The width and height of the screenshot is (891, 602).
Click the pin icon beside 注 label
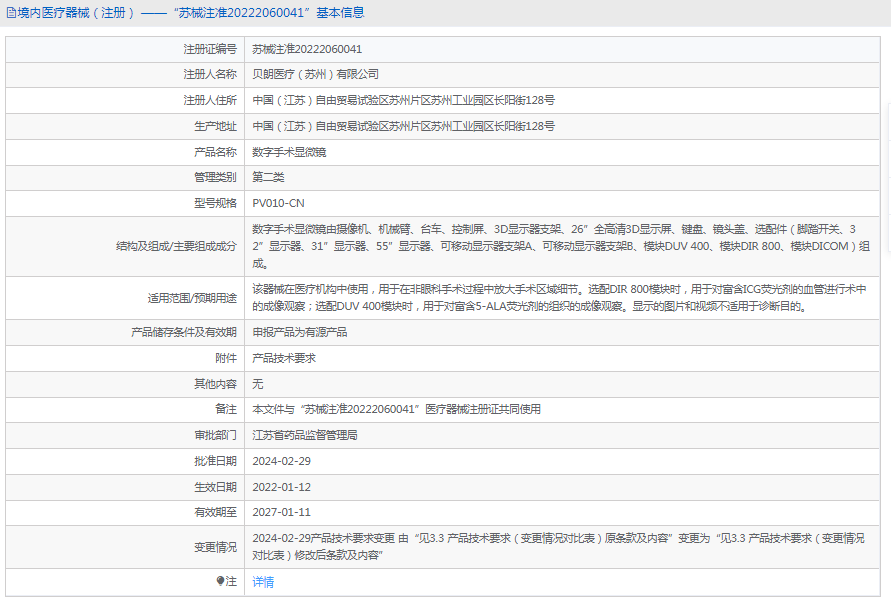point(220,580)
